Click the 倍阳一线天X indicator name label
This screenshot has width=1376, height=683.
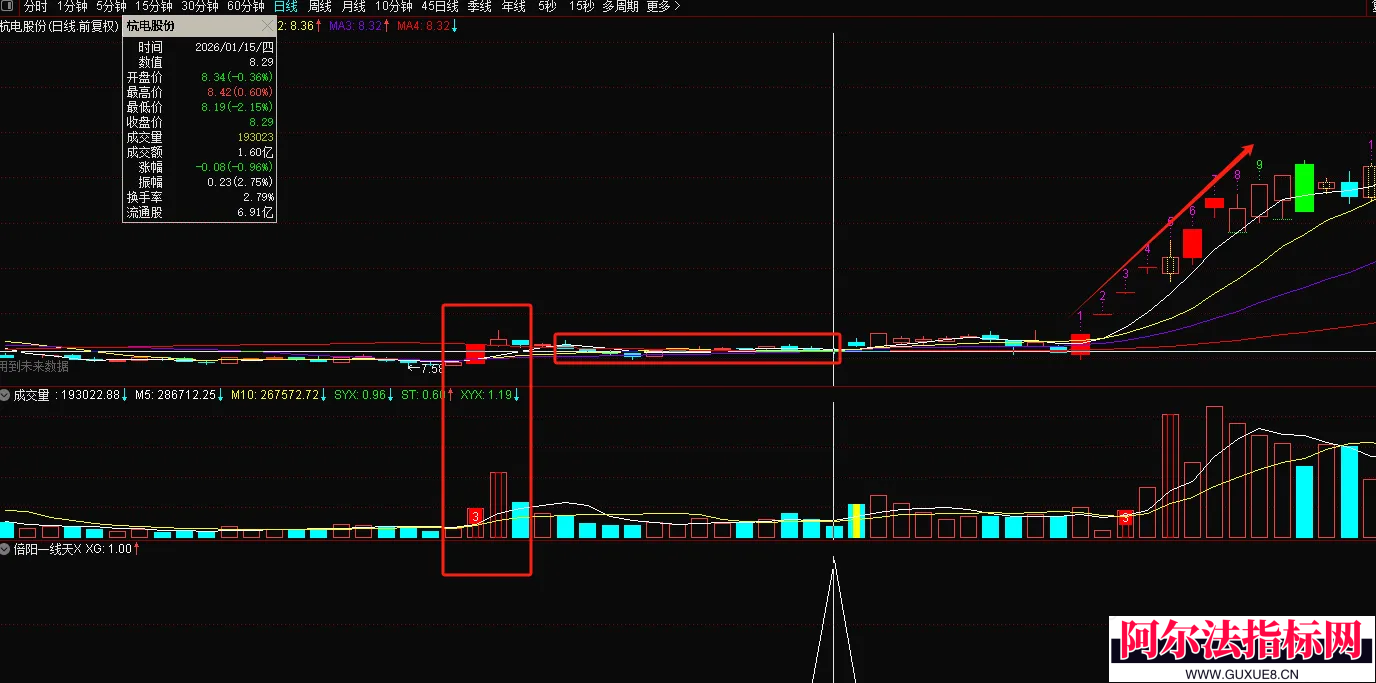tap(47, 549)
